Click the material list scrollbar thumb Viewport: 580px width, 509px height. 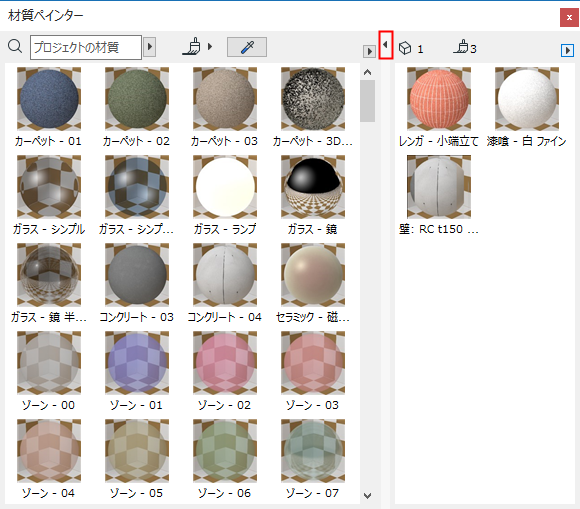[367, 101]
